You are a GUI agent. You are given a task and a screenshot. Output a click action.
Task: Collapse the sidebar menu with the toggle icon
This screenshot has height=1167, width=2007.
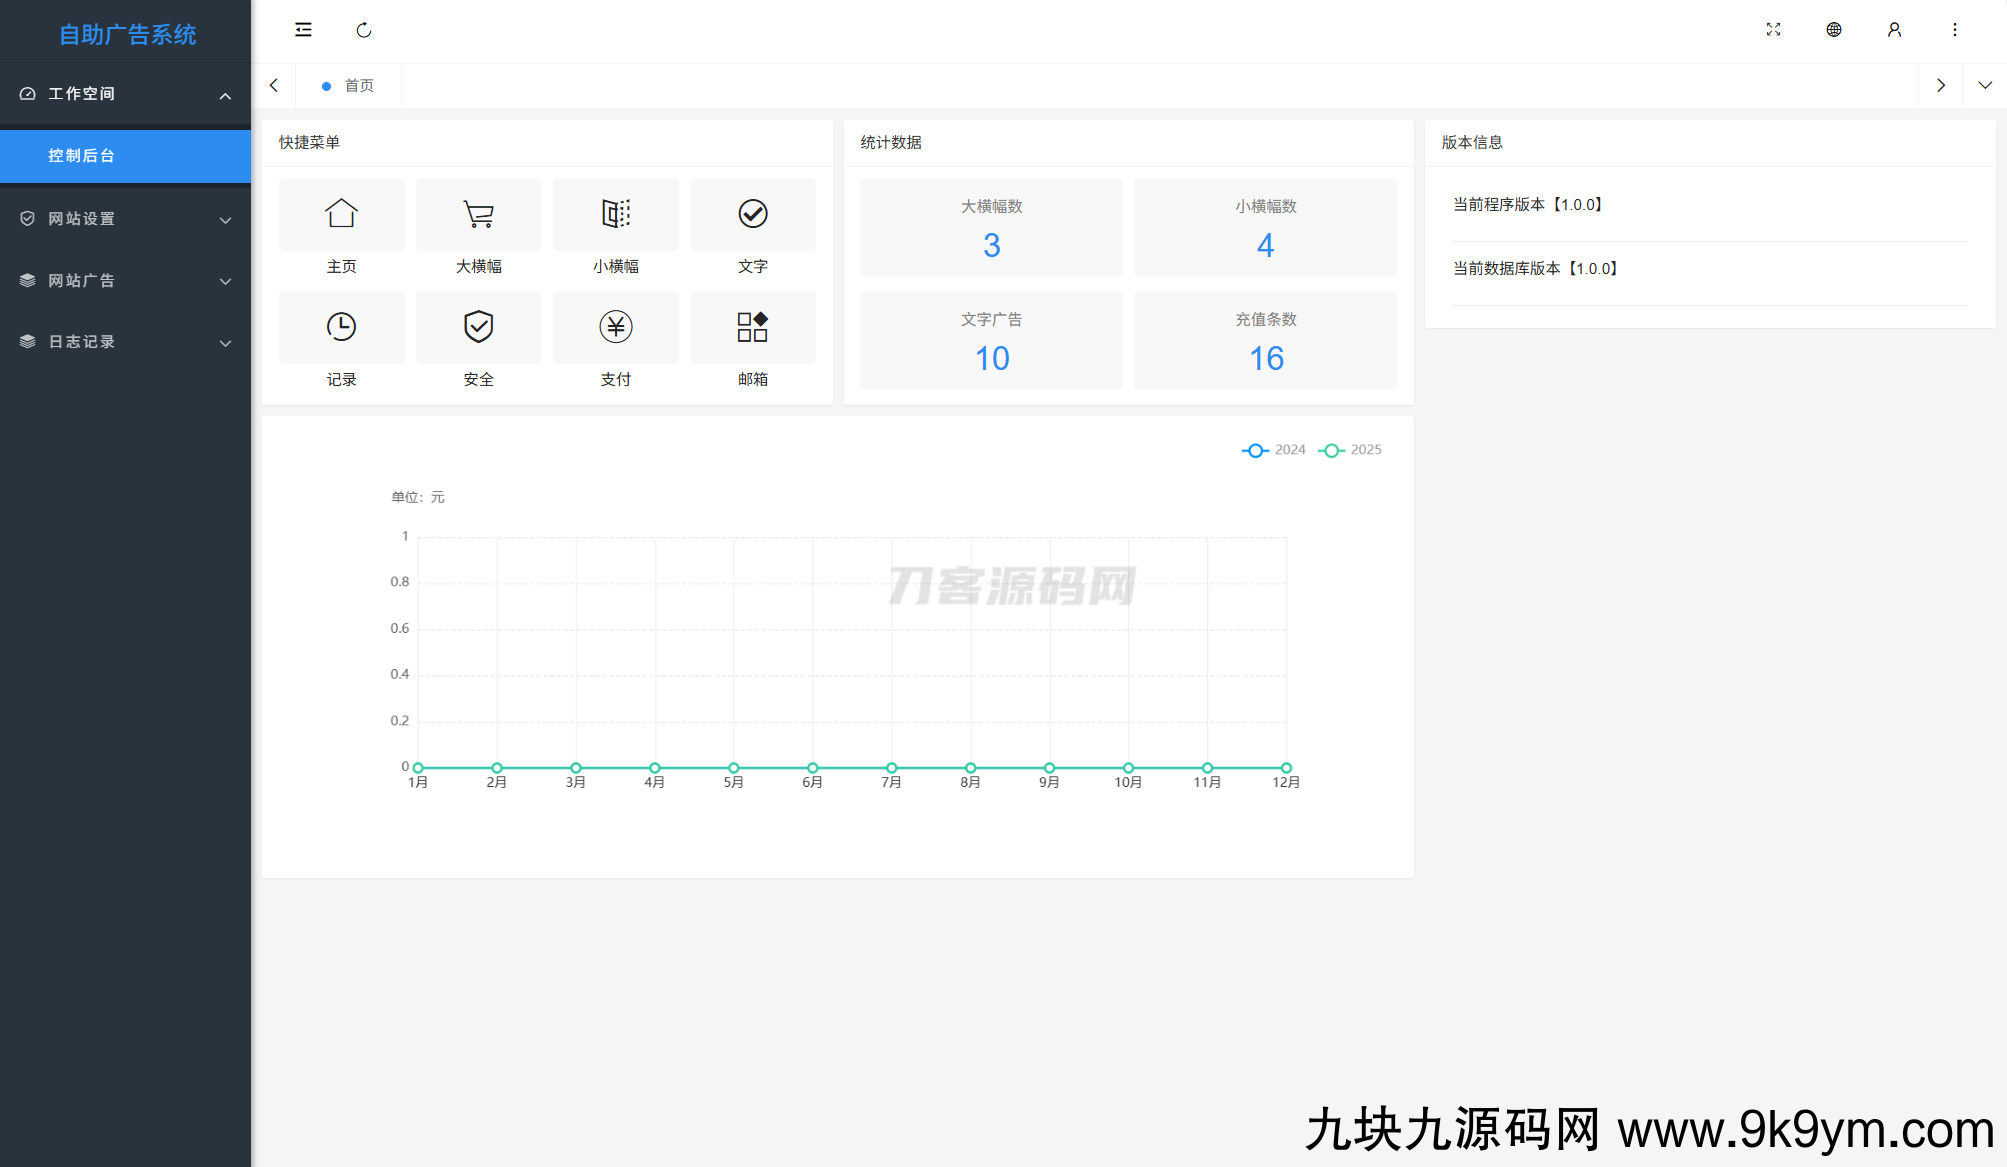(303, 30)
